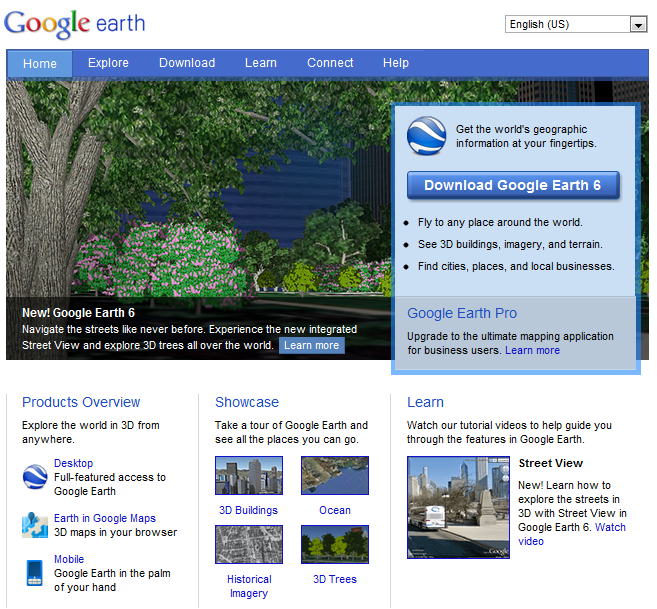This screenshot has height=609, width=657.
Task: Open the Explore tab
Action: coord(108,63)
